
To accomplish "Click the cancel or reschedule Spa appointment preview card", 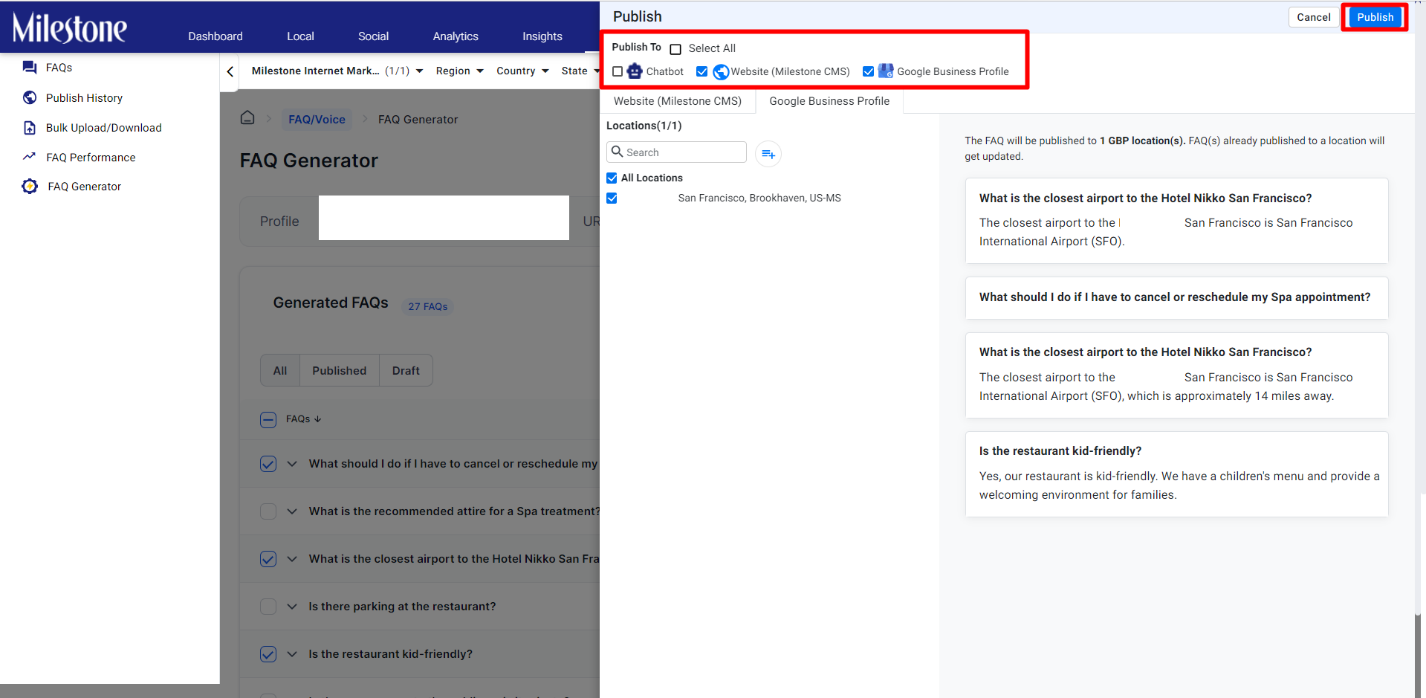I will (x=1176, y=298).
